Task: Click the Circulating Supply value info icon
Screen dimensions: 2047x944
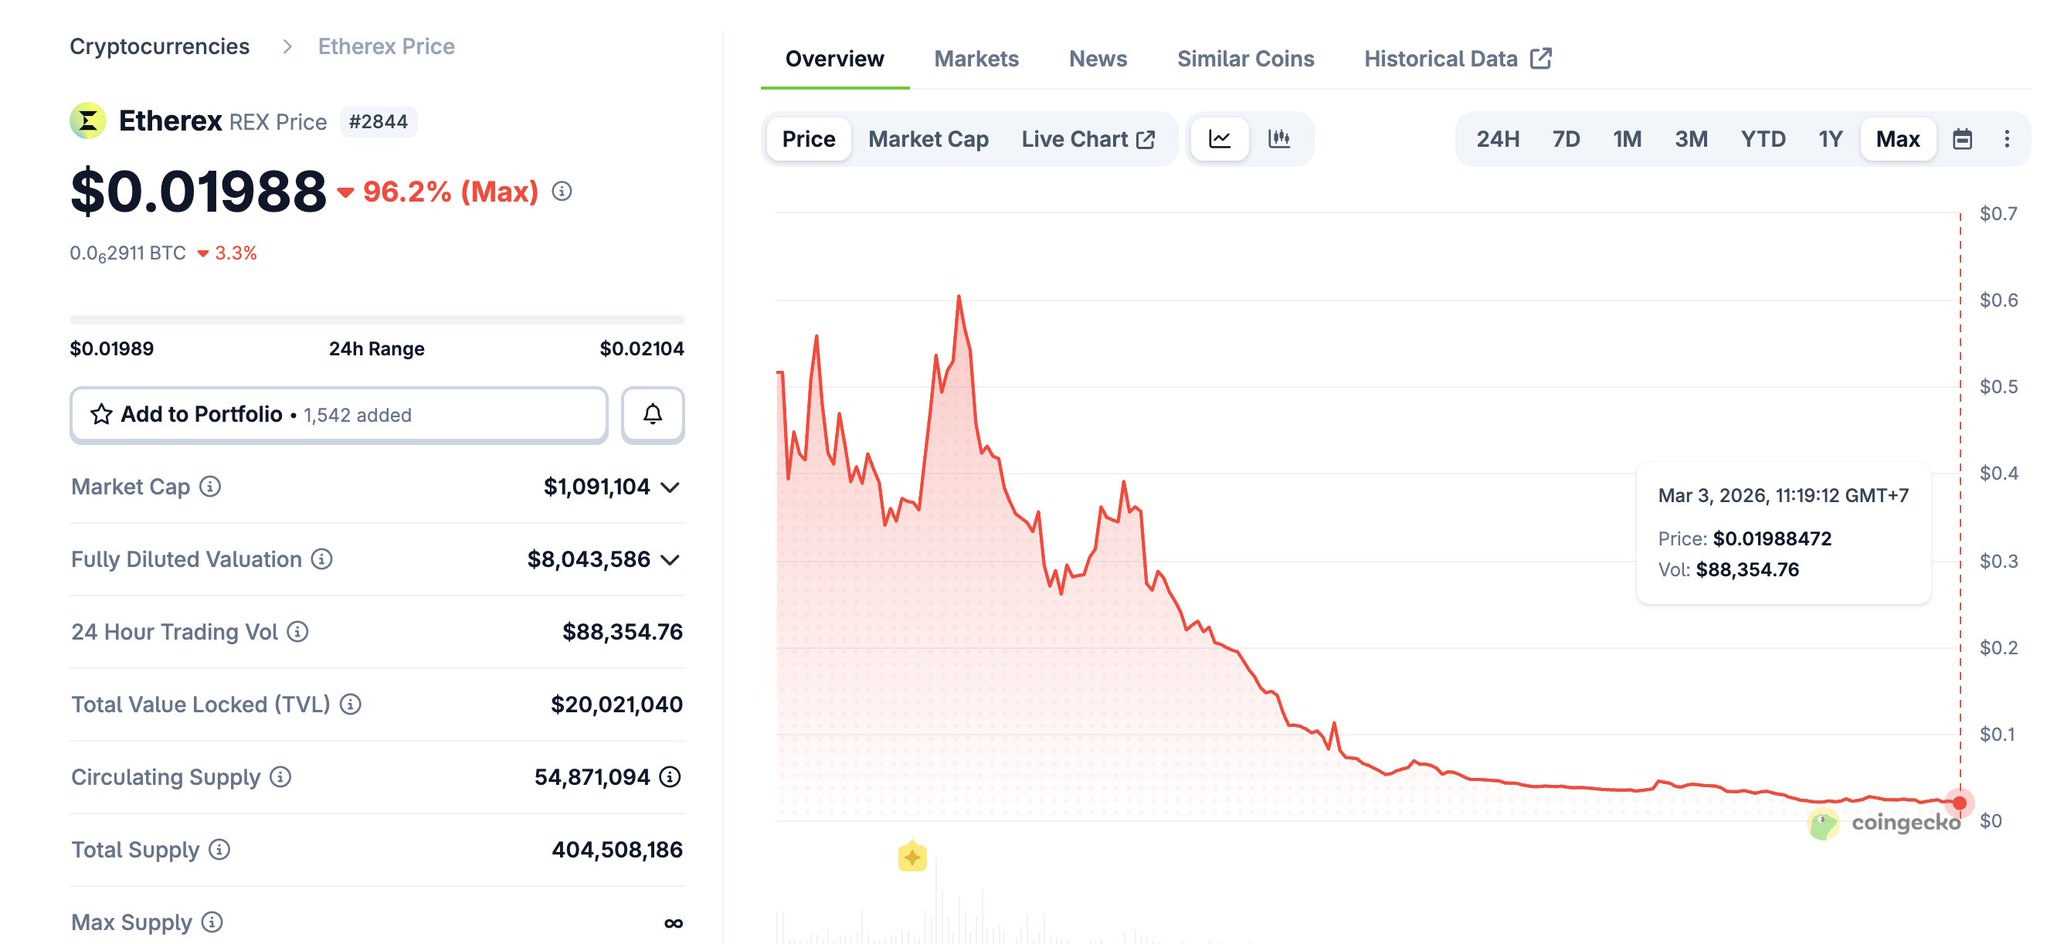Action: pyautogui.click(x=670, y=777)
